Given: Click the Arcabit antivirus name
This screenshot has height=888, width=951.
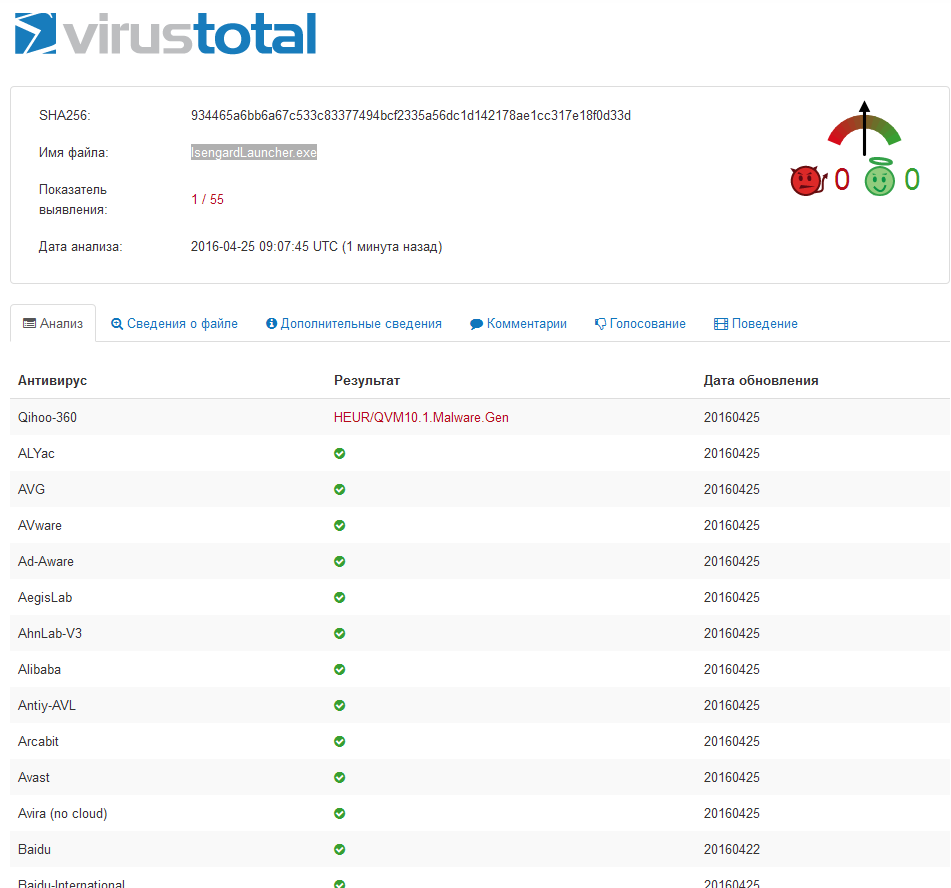Looking at the screenshot, I should 38,741.
